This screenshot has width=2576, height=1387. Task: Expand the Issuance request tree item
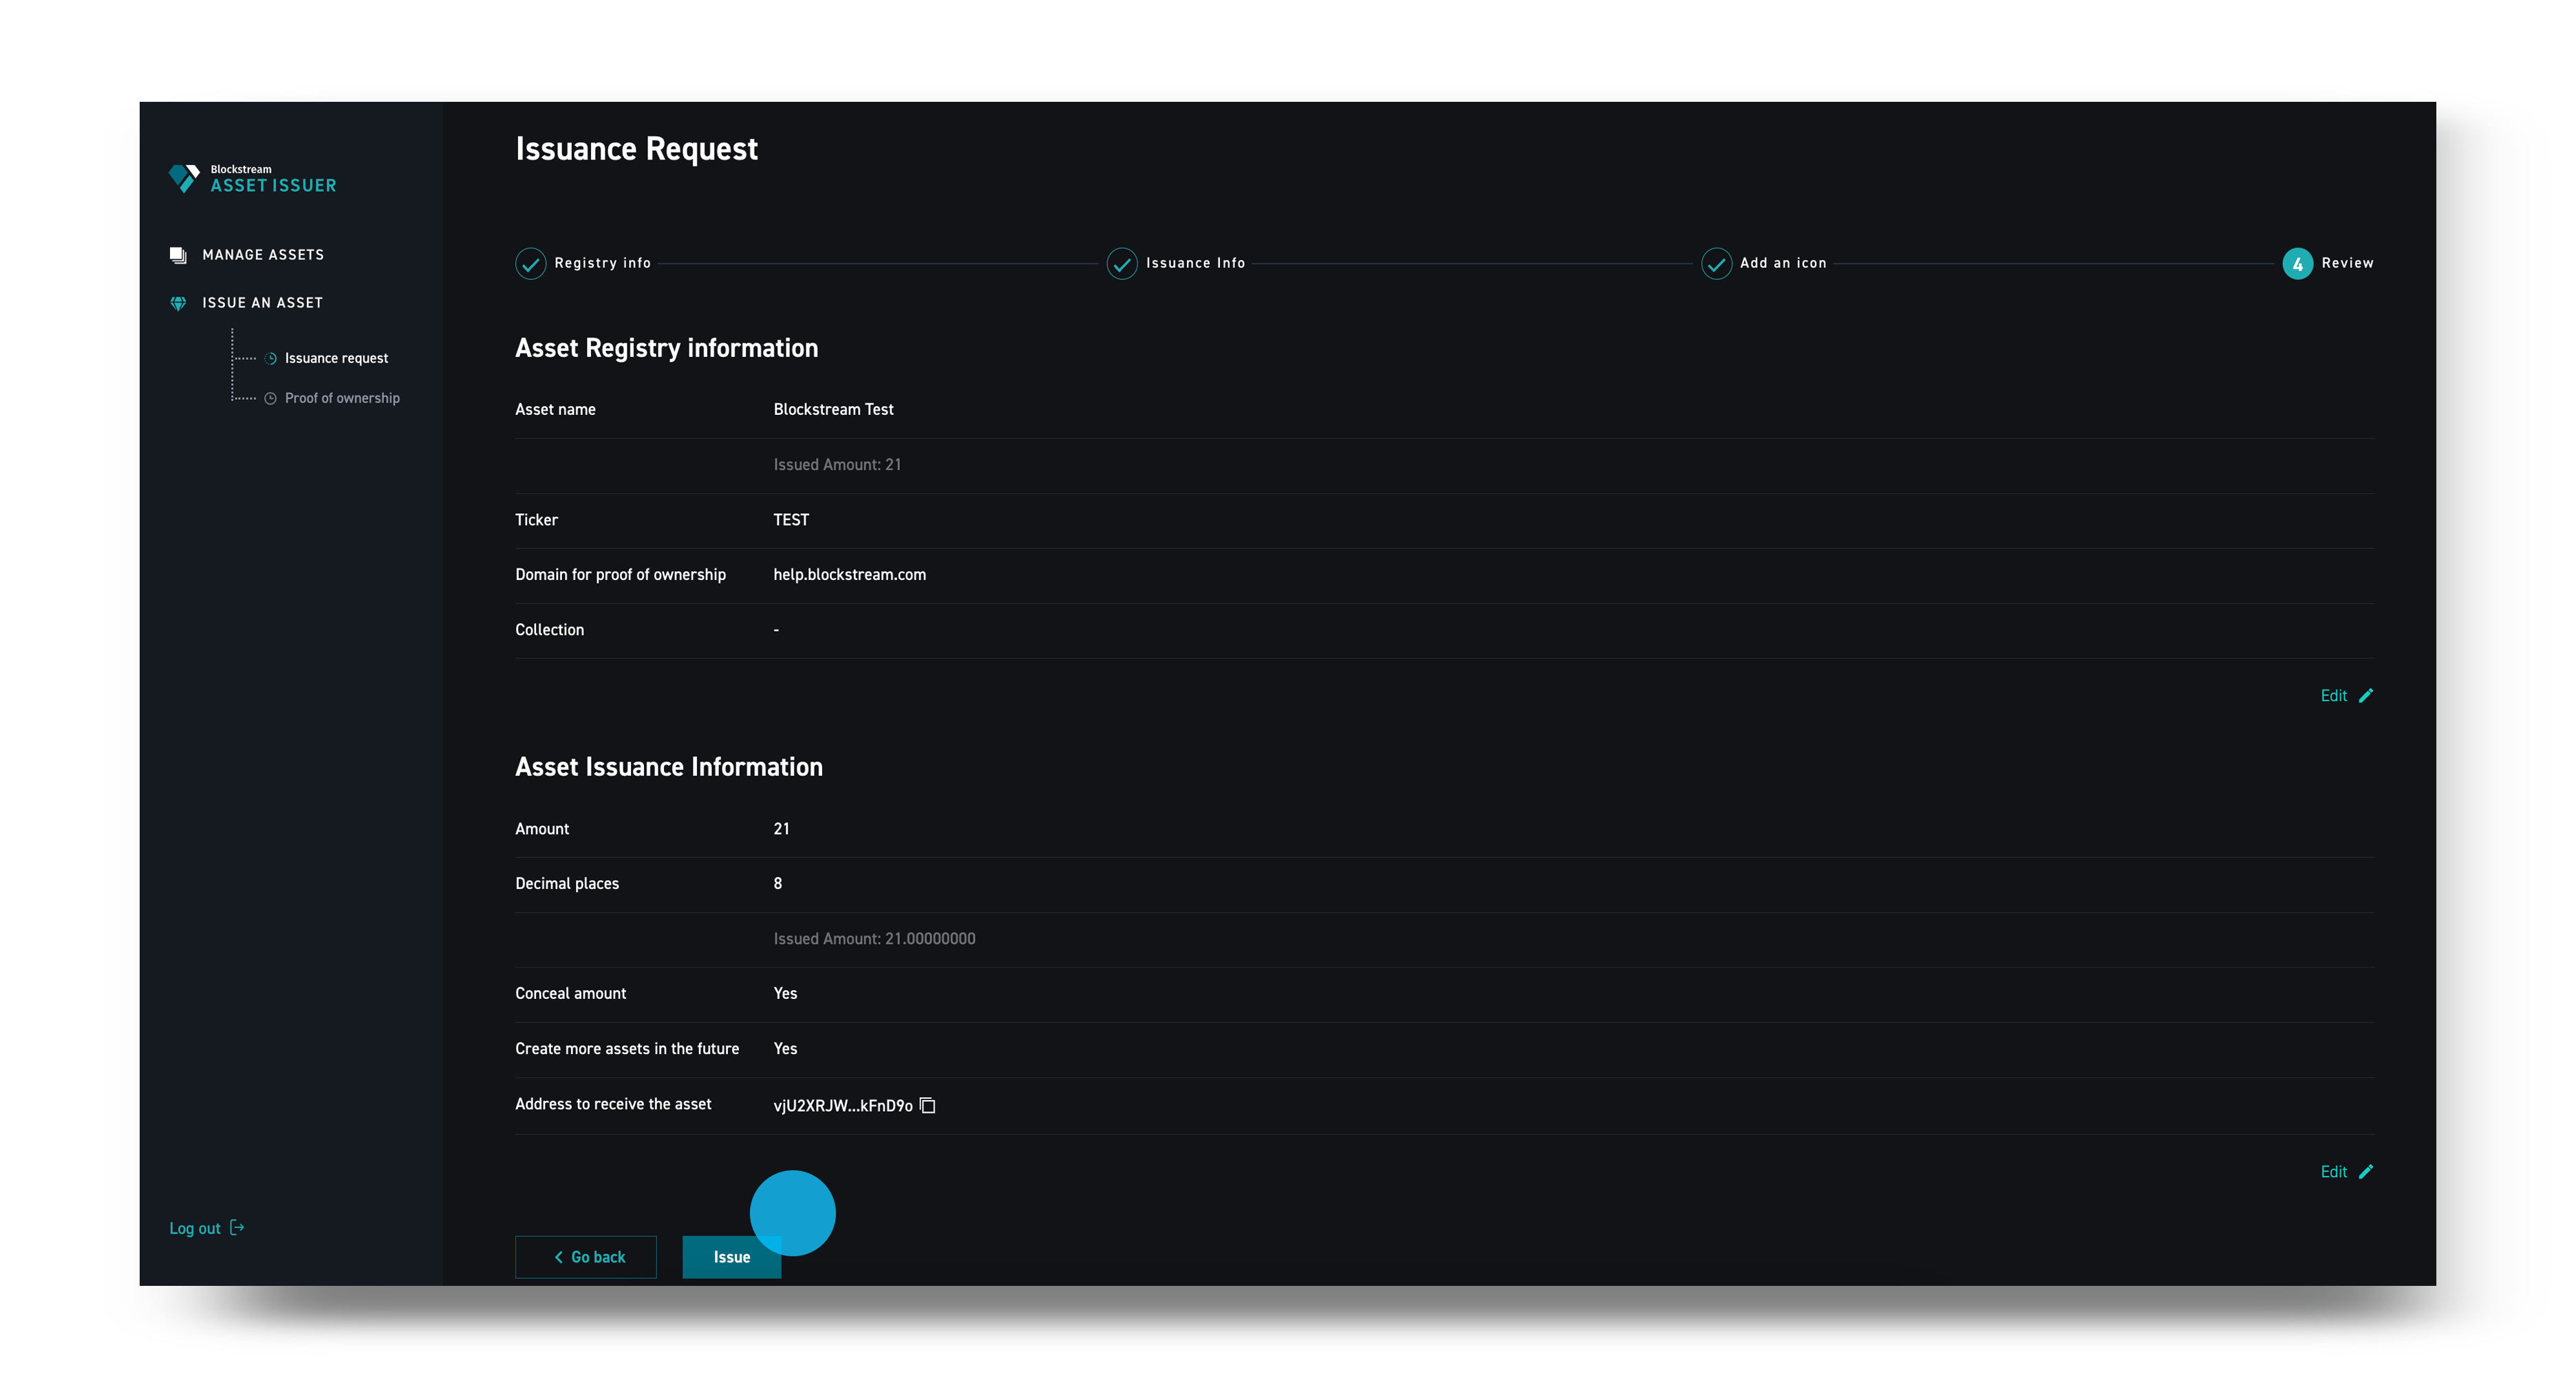point(335,357)
